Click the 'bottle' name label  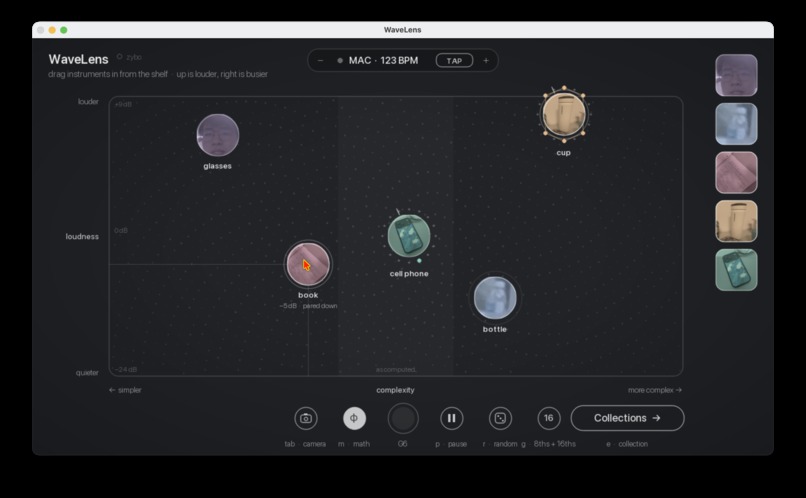click(x=495, y=329)
